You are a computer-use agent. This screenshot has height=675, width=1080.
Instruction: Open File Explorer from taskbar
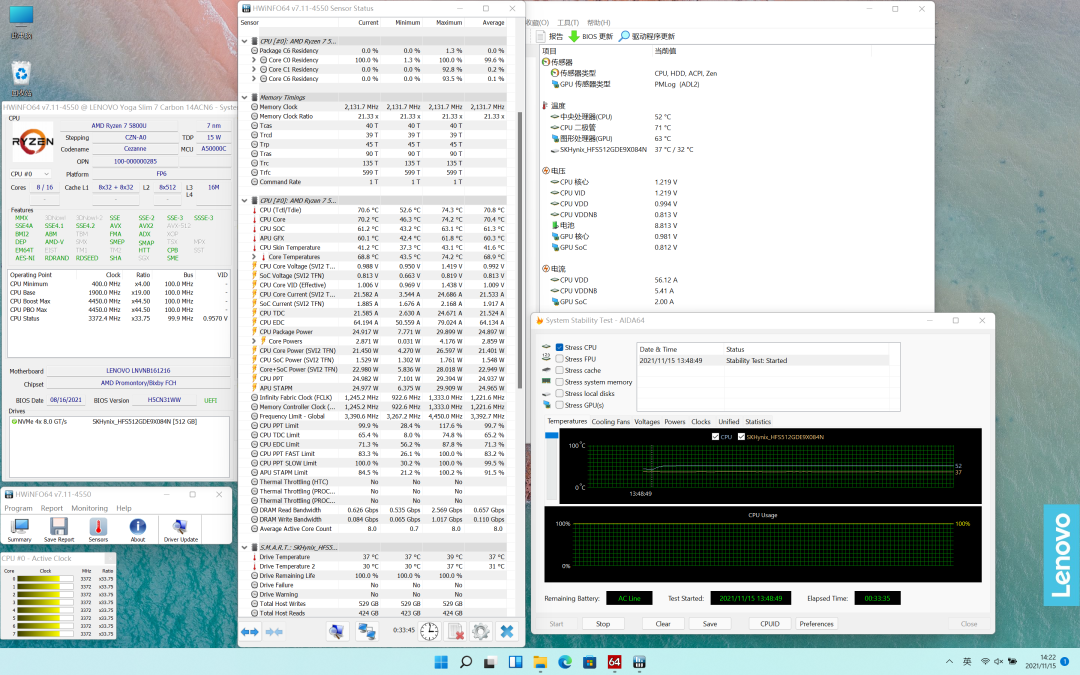coord(540,662)
